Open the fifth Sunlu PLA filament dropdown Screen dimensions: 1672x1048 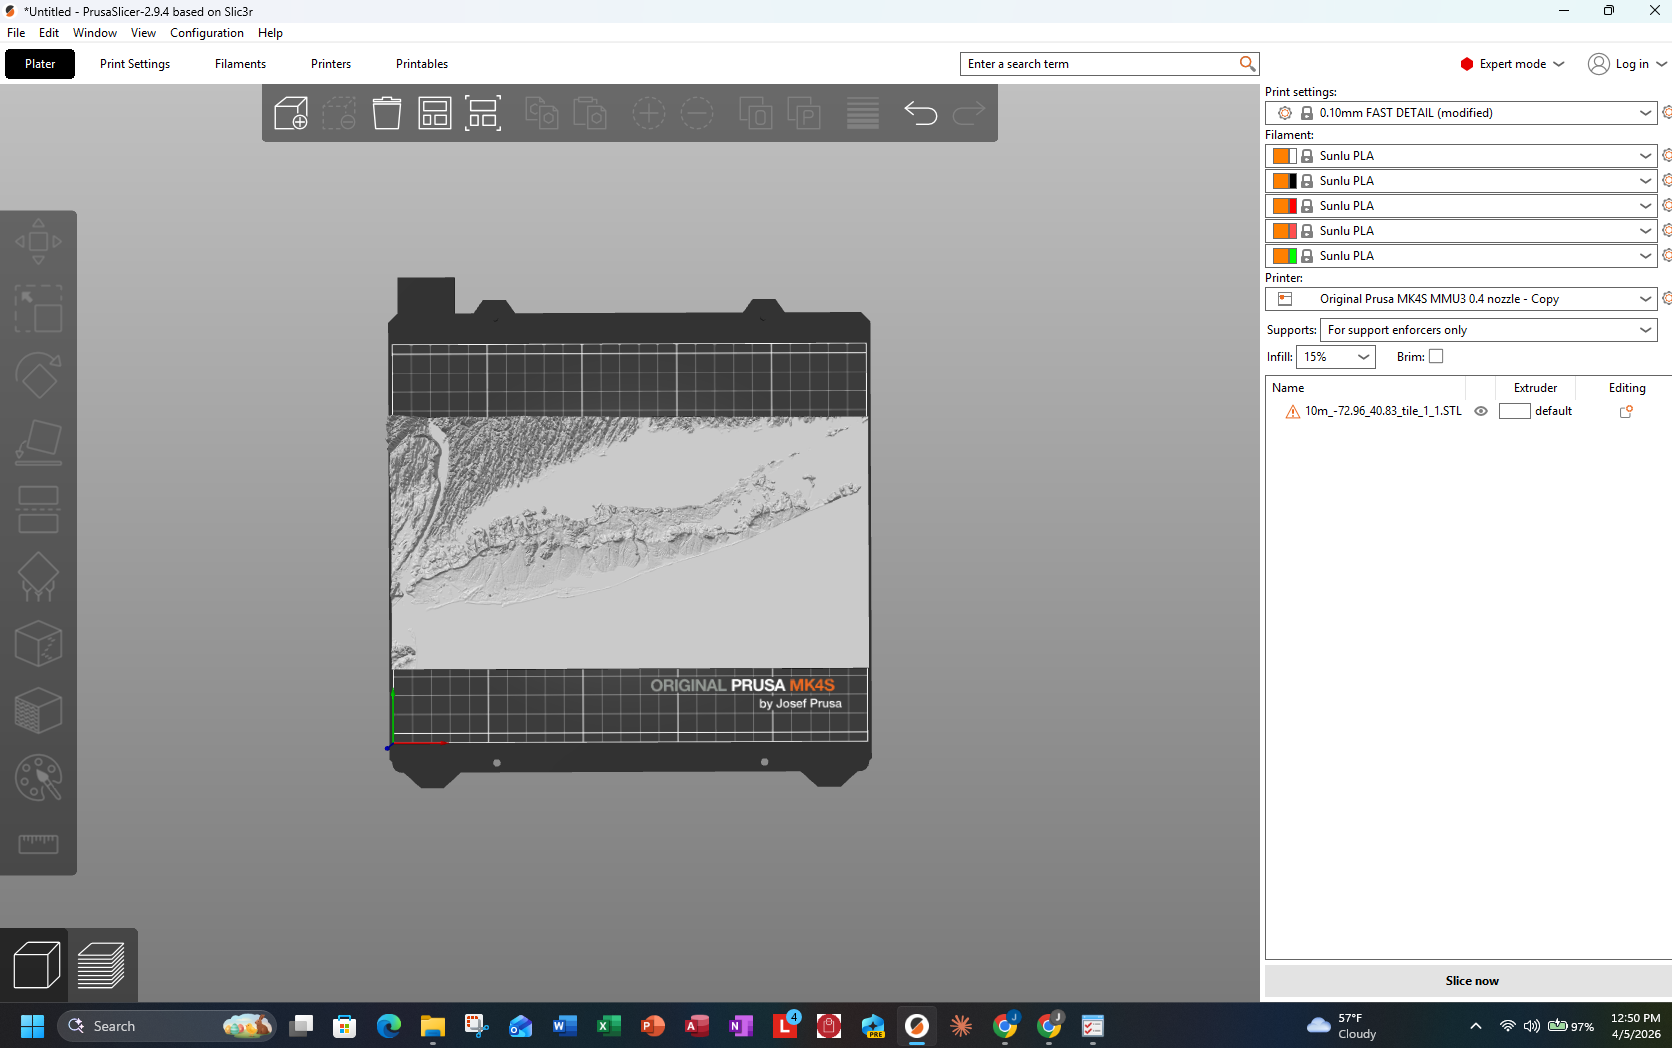click(x=1645, y=256)
